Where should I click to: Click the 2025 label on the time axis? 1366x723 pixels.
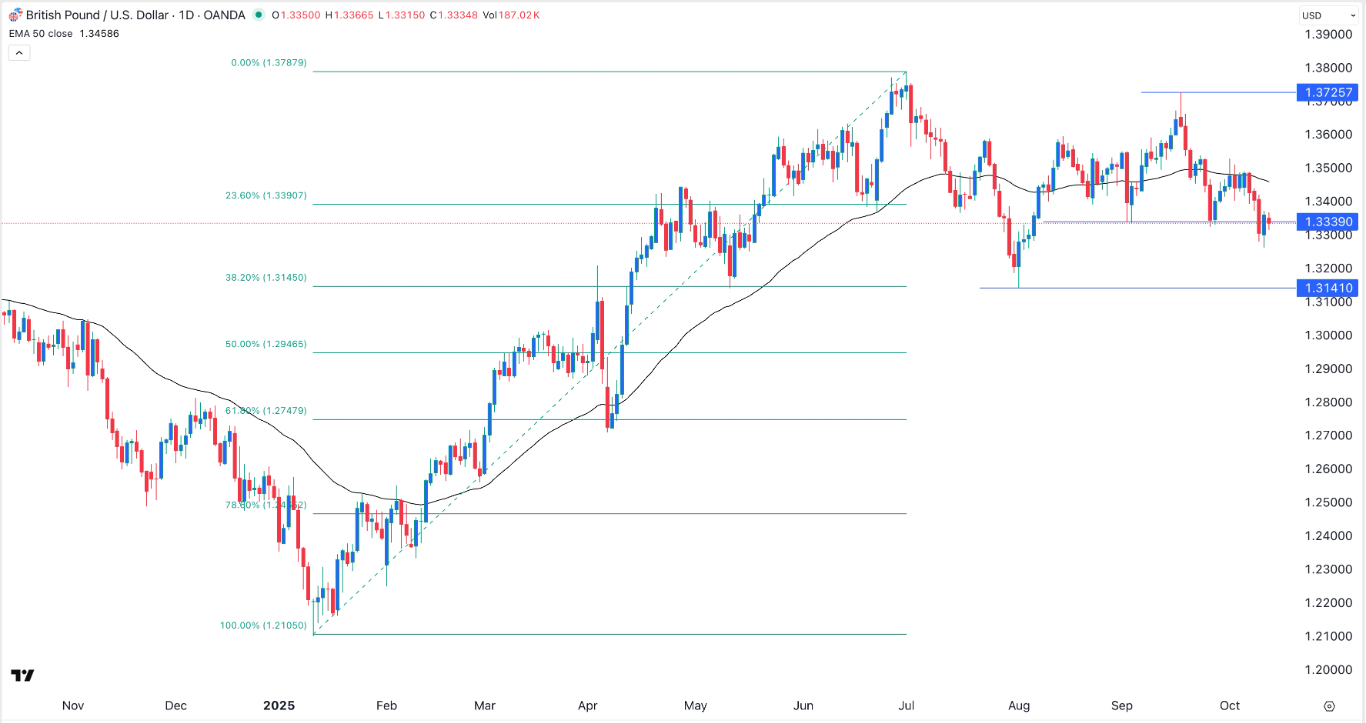[x=278, y=705]
